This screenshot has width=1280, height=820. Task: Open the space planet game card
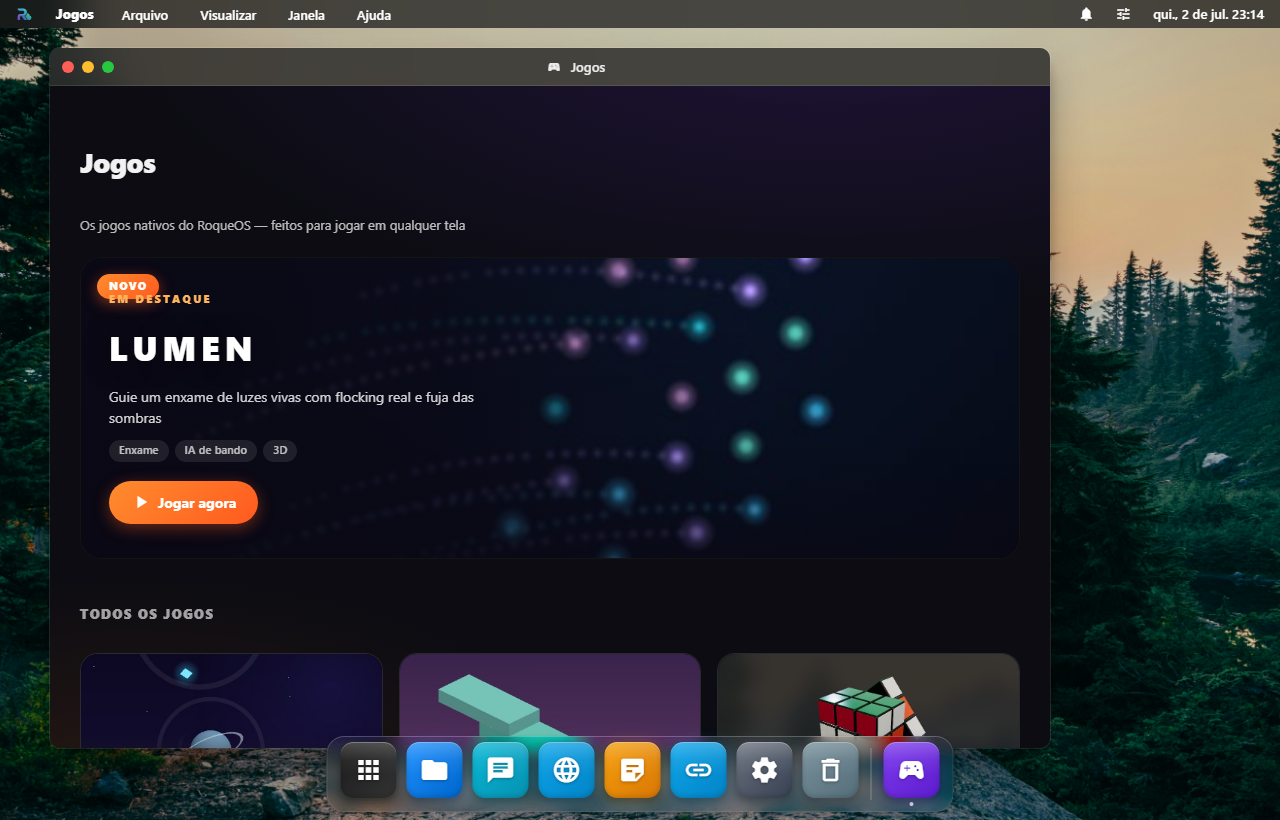(231, 701)
